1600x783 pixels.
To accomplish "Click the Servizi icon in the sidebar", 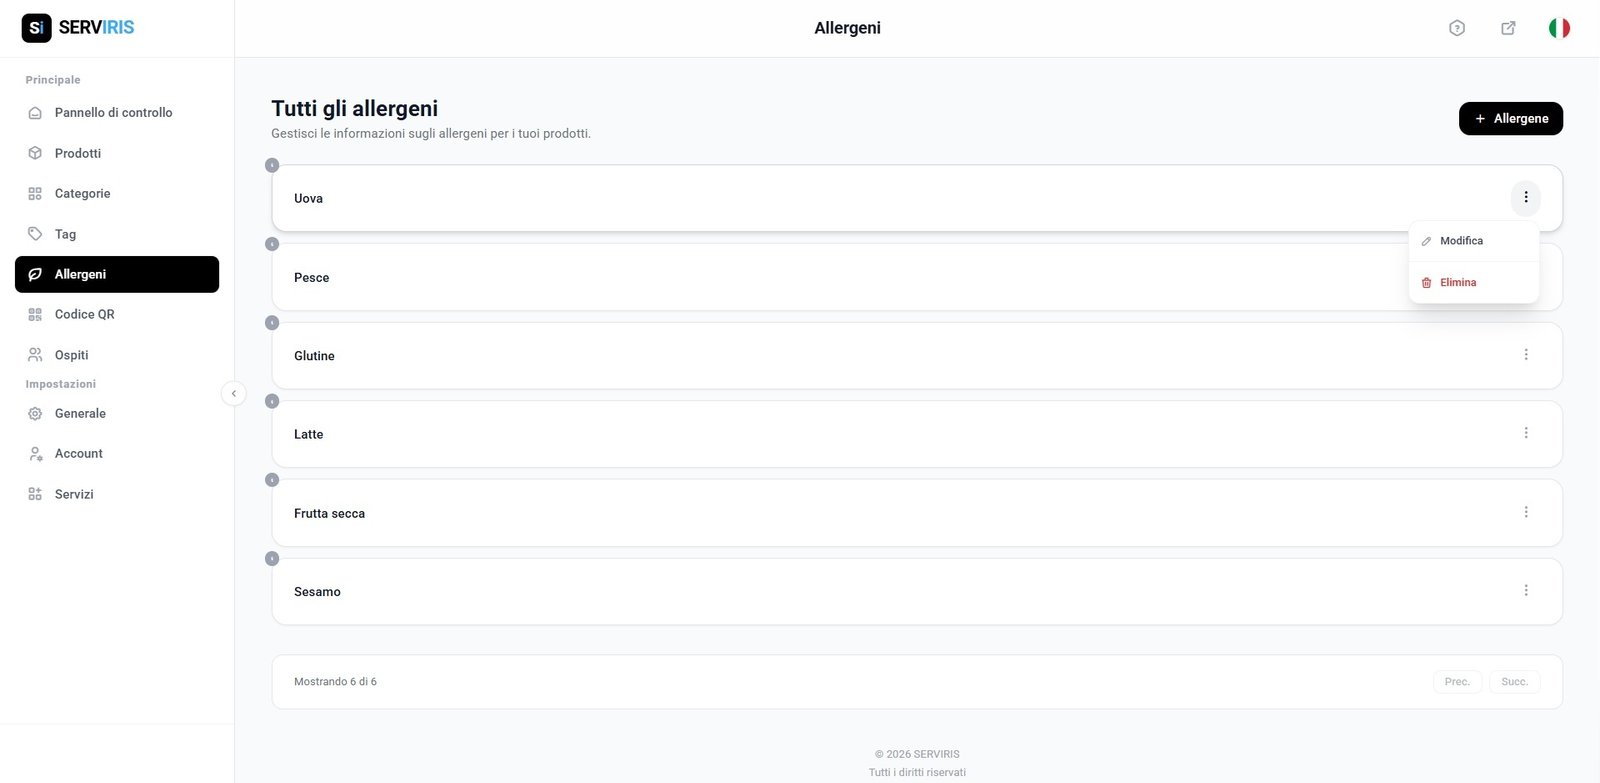I will [x=35, y=493].
